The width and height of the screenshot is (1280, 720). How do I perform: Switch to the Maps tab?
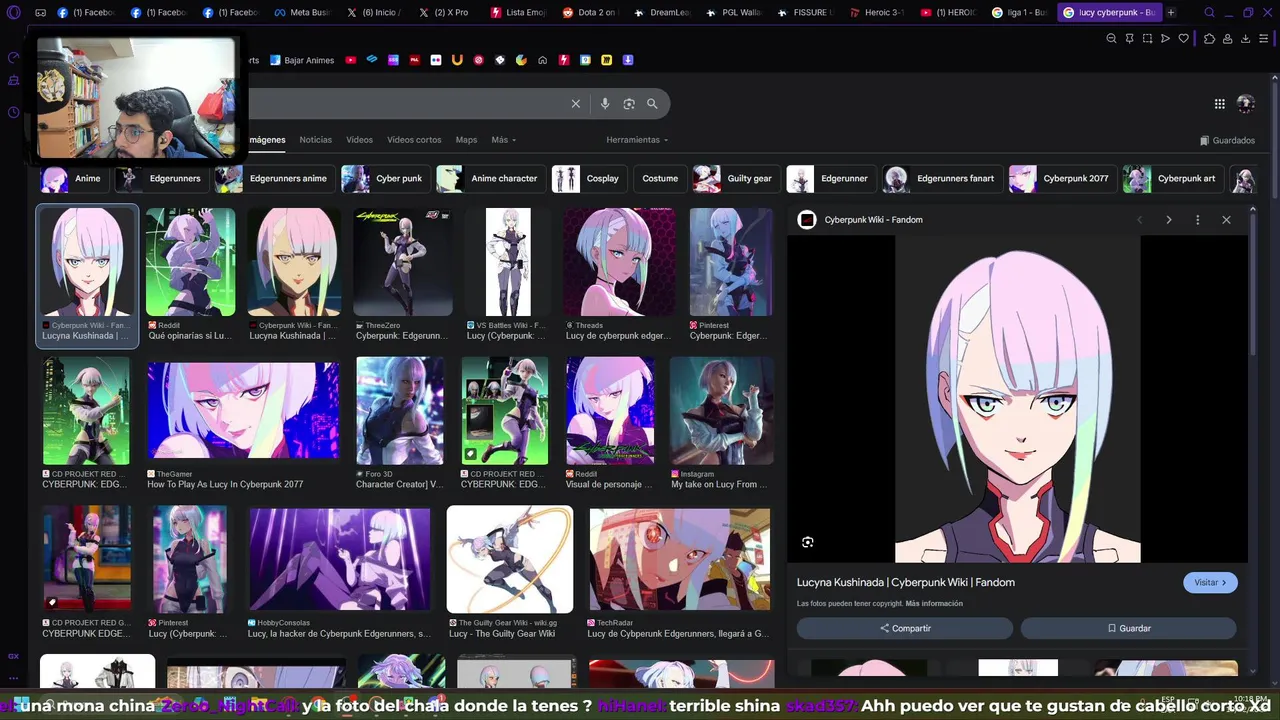tap(466, 140)
